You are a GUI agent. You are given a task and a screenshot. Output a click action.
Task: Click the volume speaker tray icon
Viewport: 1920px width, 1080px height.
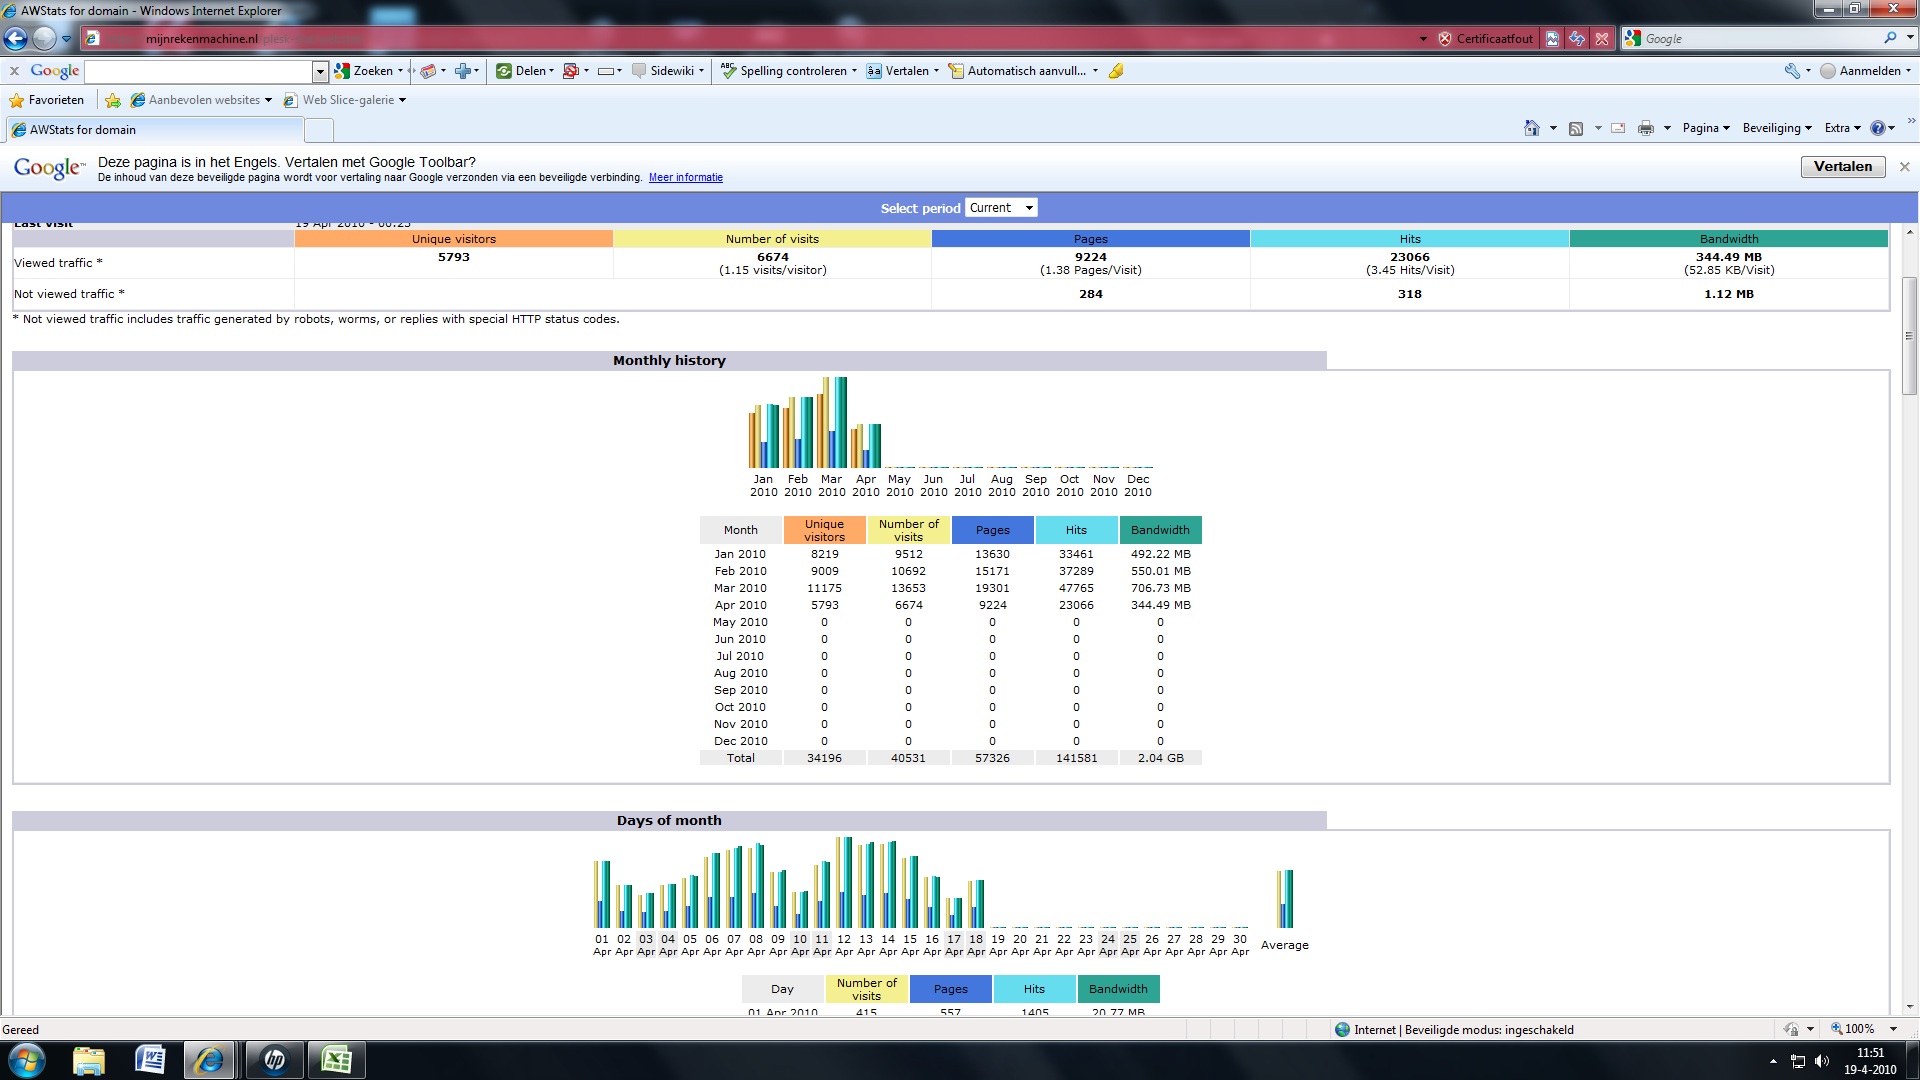(x=1821, y=1061)
